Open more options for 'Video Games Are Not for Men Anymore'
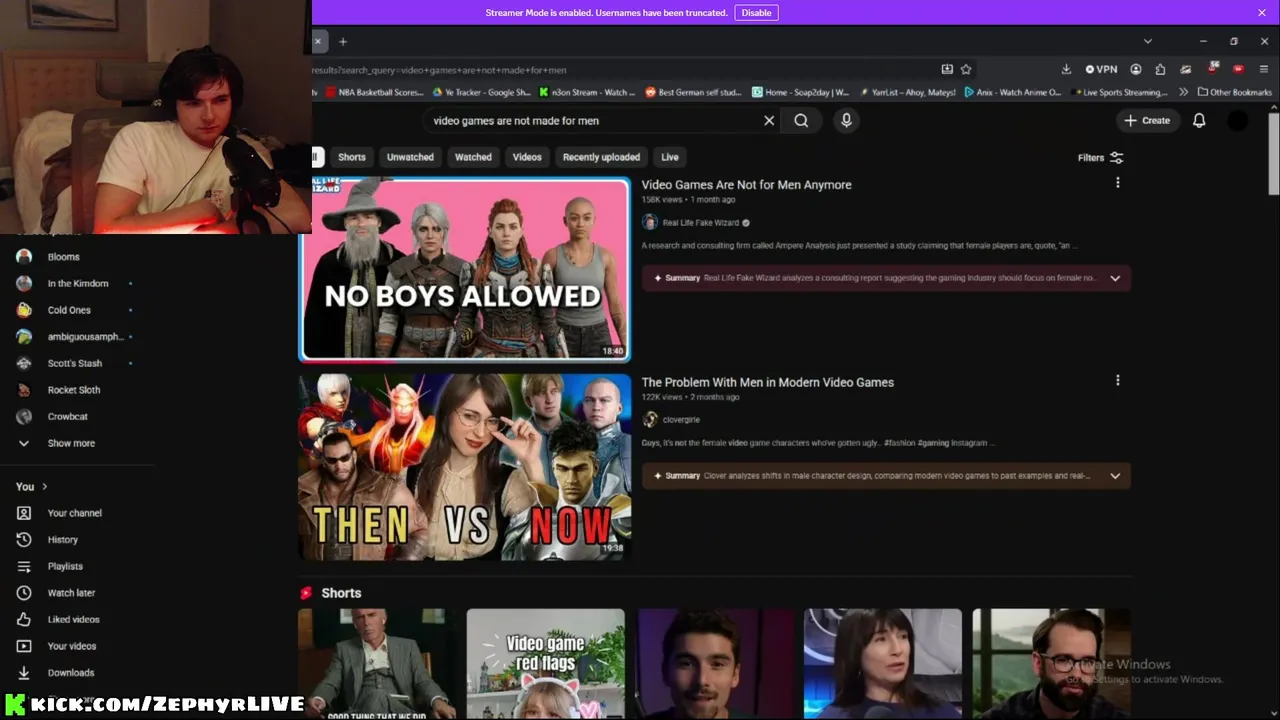The image size is (1280, 720). [x=1117, y=183]
